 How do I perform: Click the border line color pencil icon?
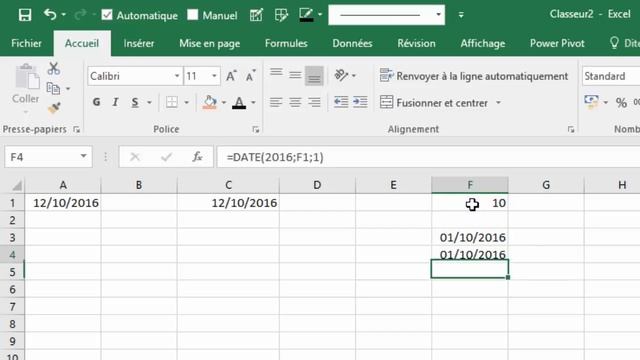[306, 15]
